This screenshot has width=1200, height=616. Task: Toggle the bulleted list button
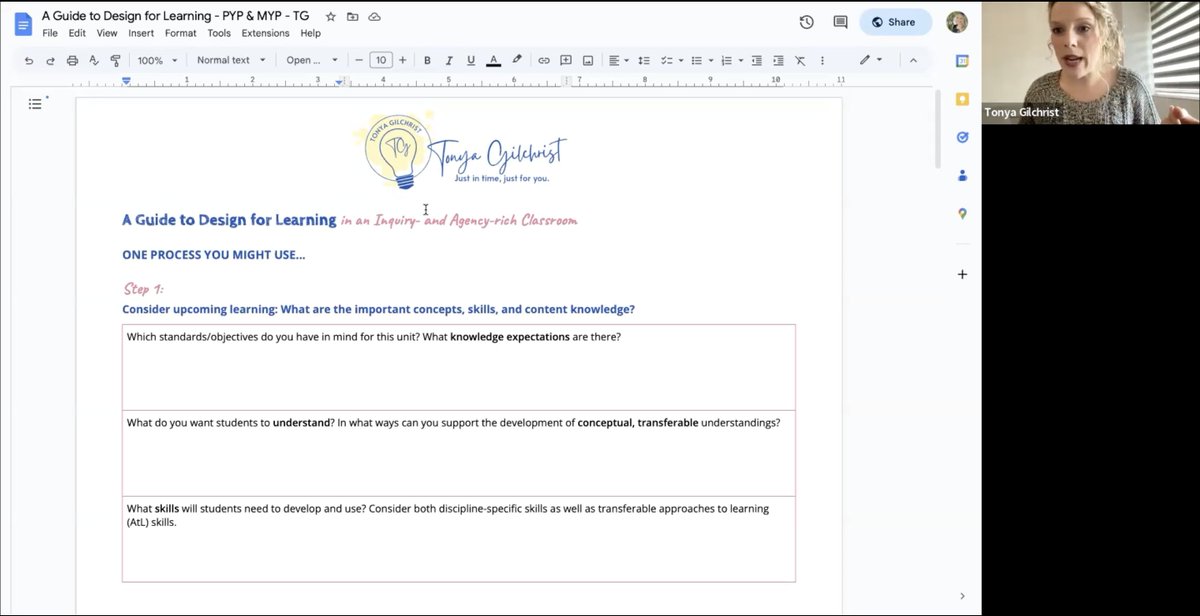pyautogui.click(x=696, y=60)
